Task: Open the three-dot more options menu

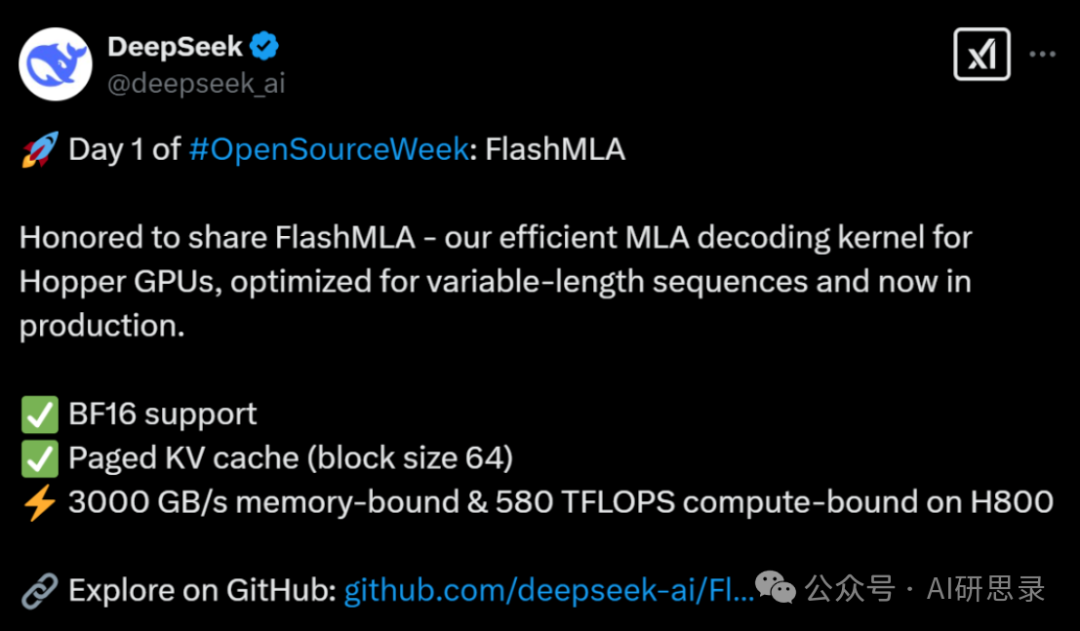Action: coord(1042,54)
